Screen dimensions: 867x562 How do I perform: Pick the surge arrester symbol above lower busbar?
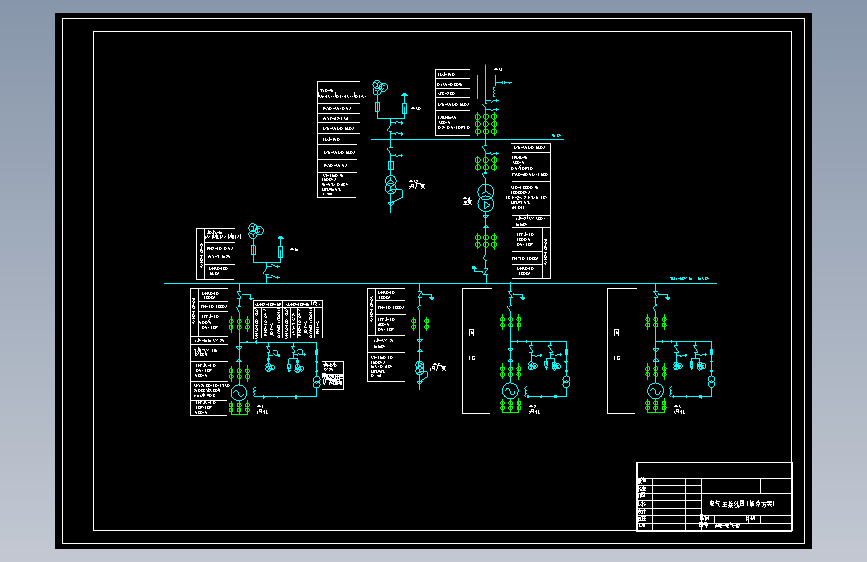[280, 248]
